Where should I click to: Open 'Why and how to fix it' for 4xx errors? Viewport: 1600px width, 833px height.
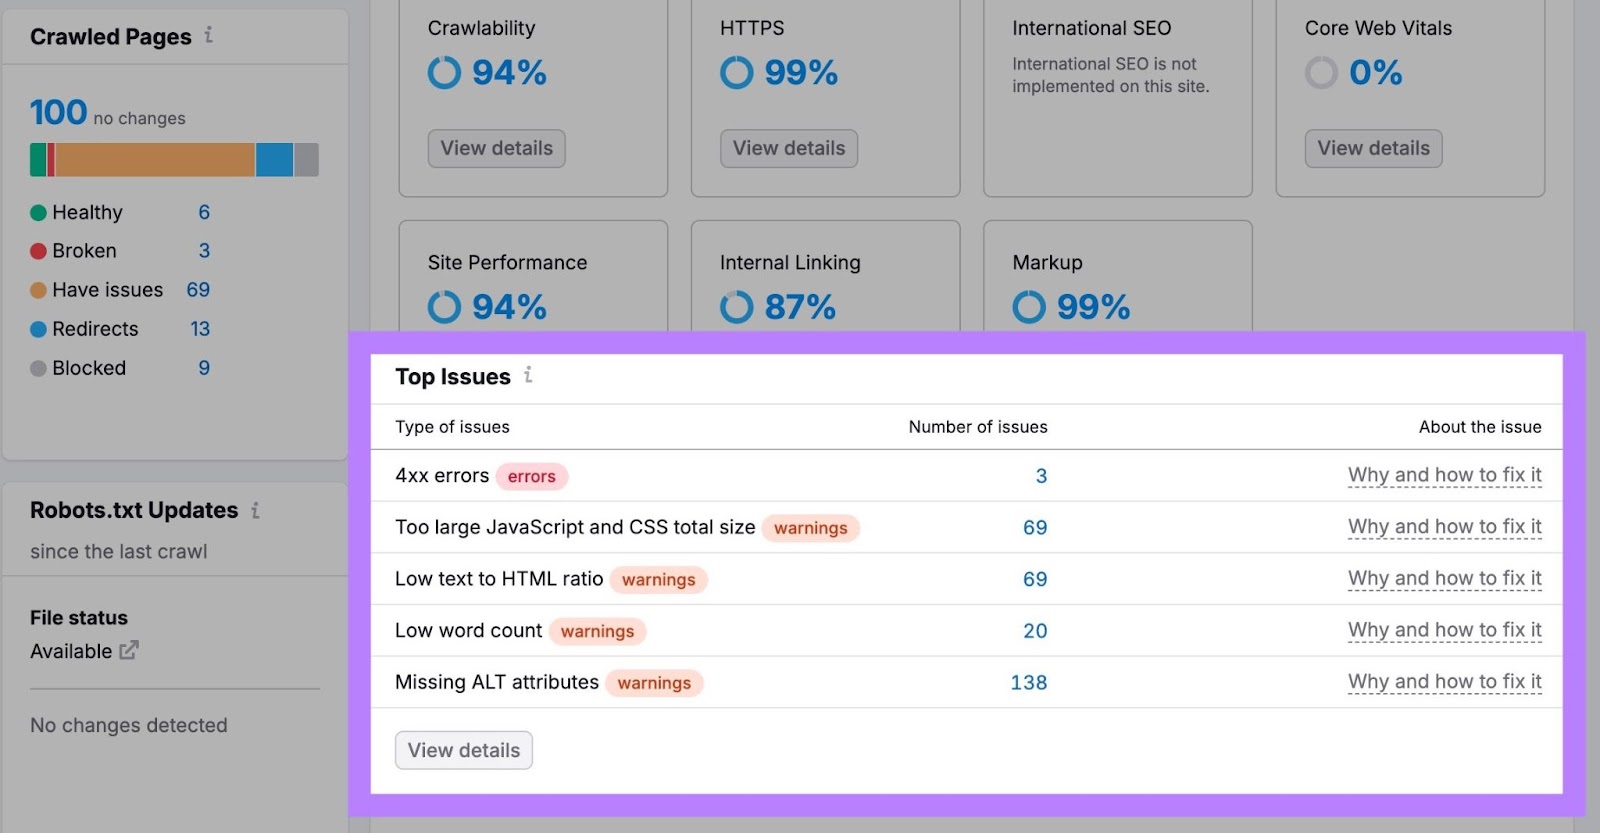(x=1444, y=475)
